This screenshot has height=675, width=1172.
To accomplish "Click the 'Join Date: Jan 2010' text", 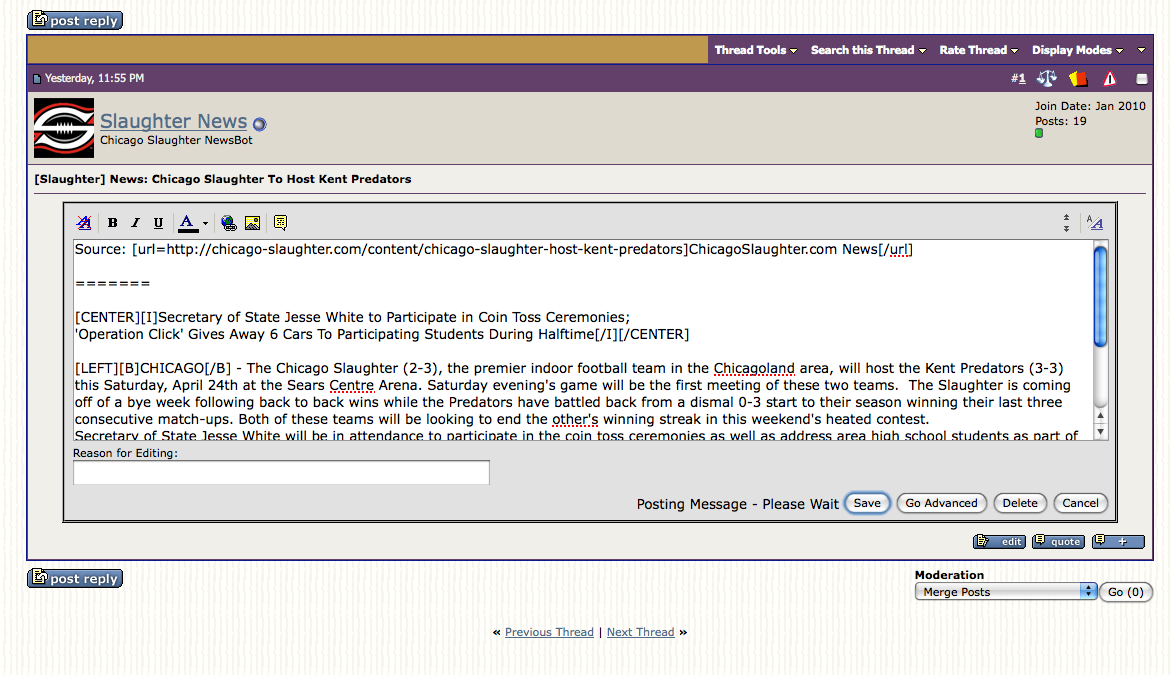I will [x=1090, y=106].
